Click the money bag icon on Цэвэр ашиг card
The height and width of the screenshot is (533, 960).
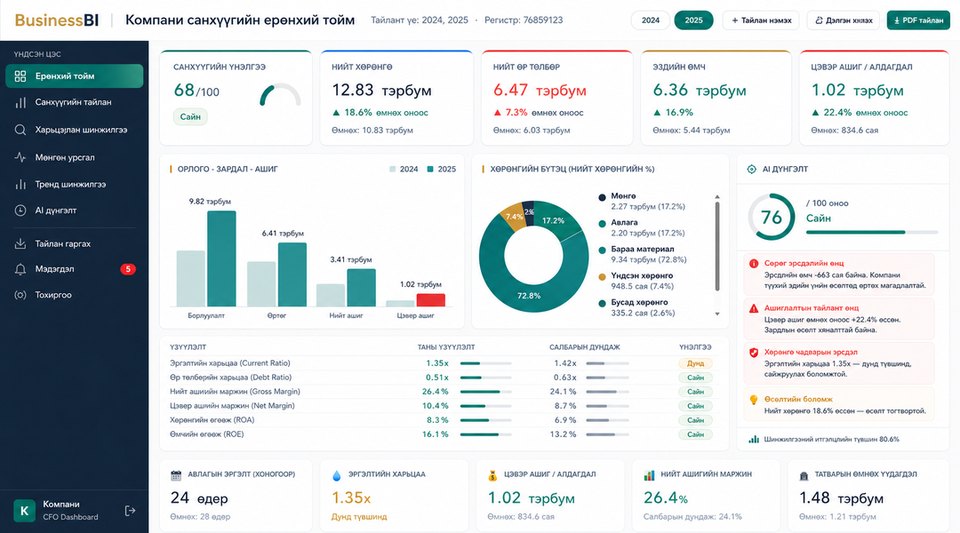coord(492,475)
